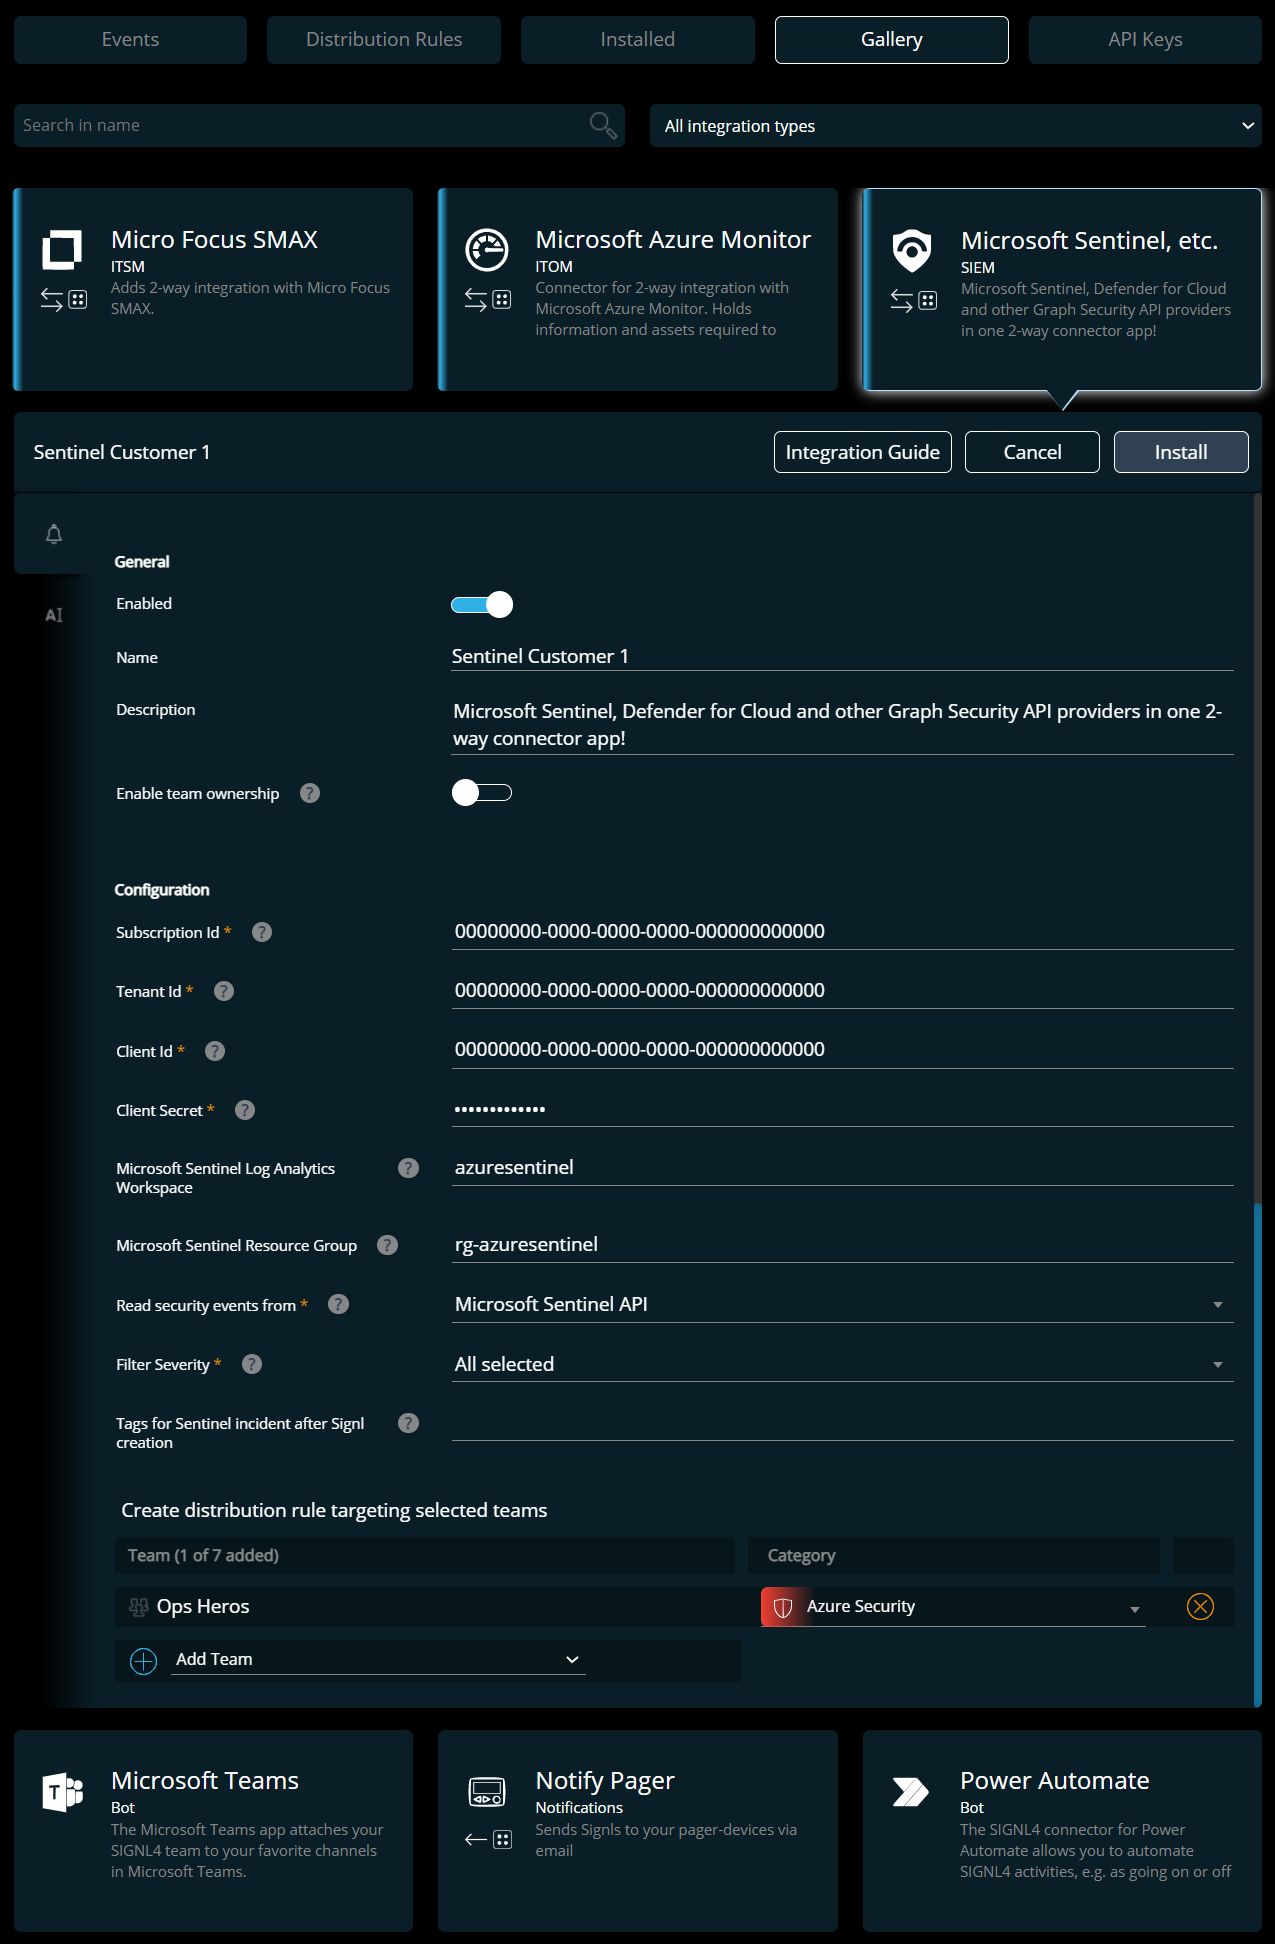Screen dimensions: 1275x1944
Task: Open the AI sidebar section
Action: 54,615
